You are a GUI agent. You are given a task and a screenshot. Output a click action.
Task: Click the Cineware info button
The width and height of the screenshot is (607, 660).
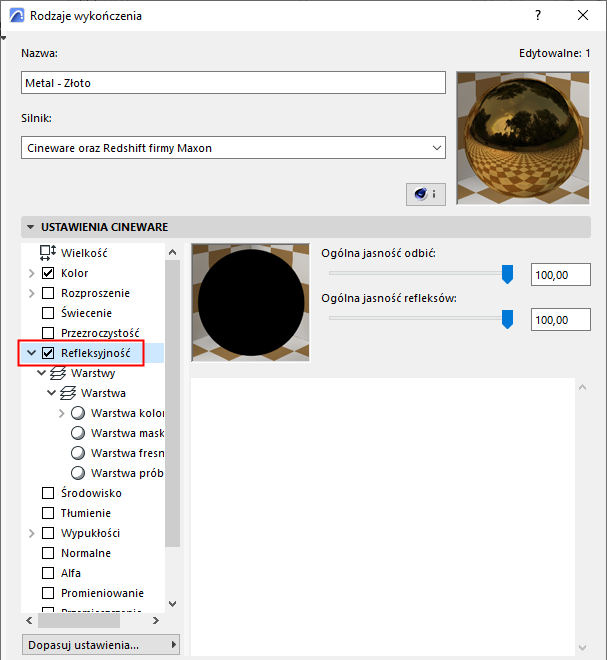click(x=426, y=194)
